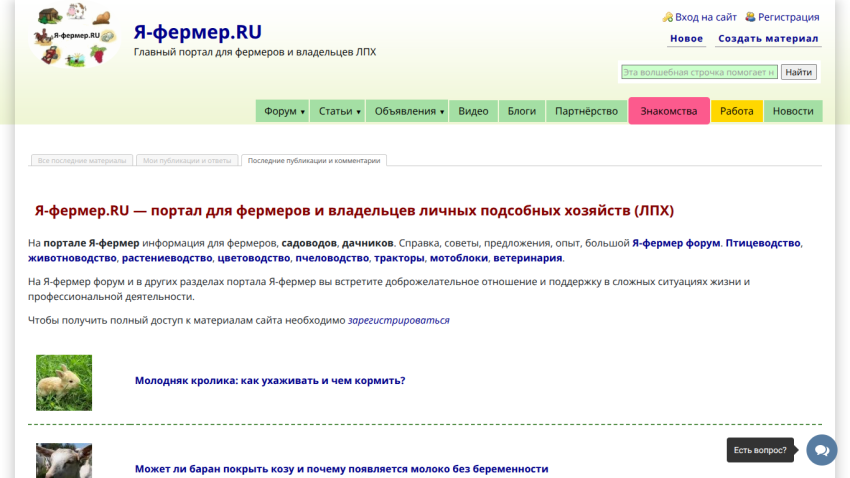The image size is (850, 478).
Task: Expand the Статьи dropdown menu
Action: [338, 111]
